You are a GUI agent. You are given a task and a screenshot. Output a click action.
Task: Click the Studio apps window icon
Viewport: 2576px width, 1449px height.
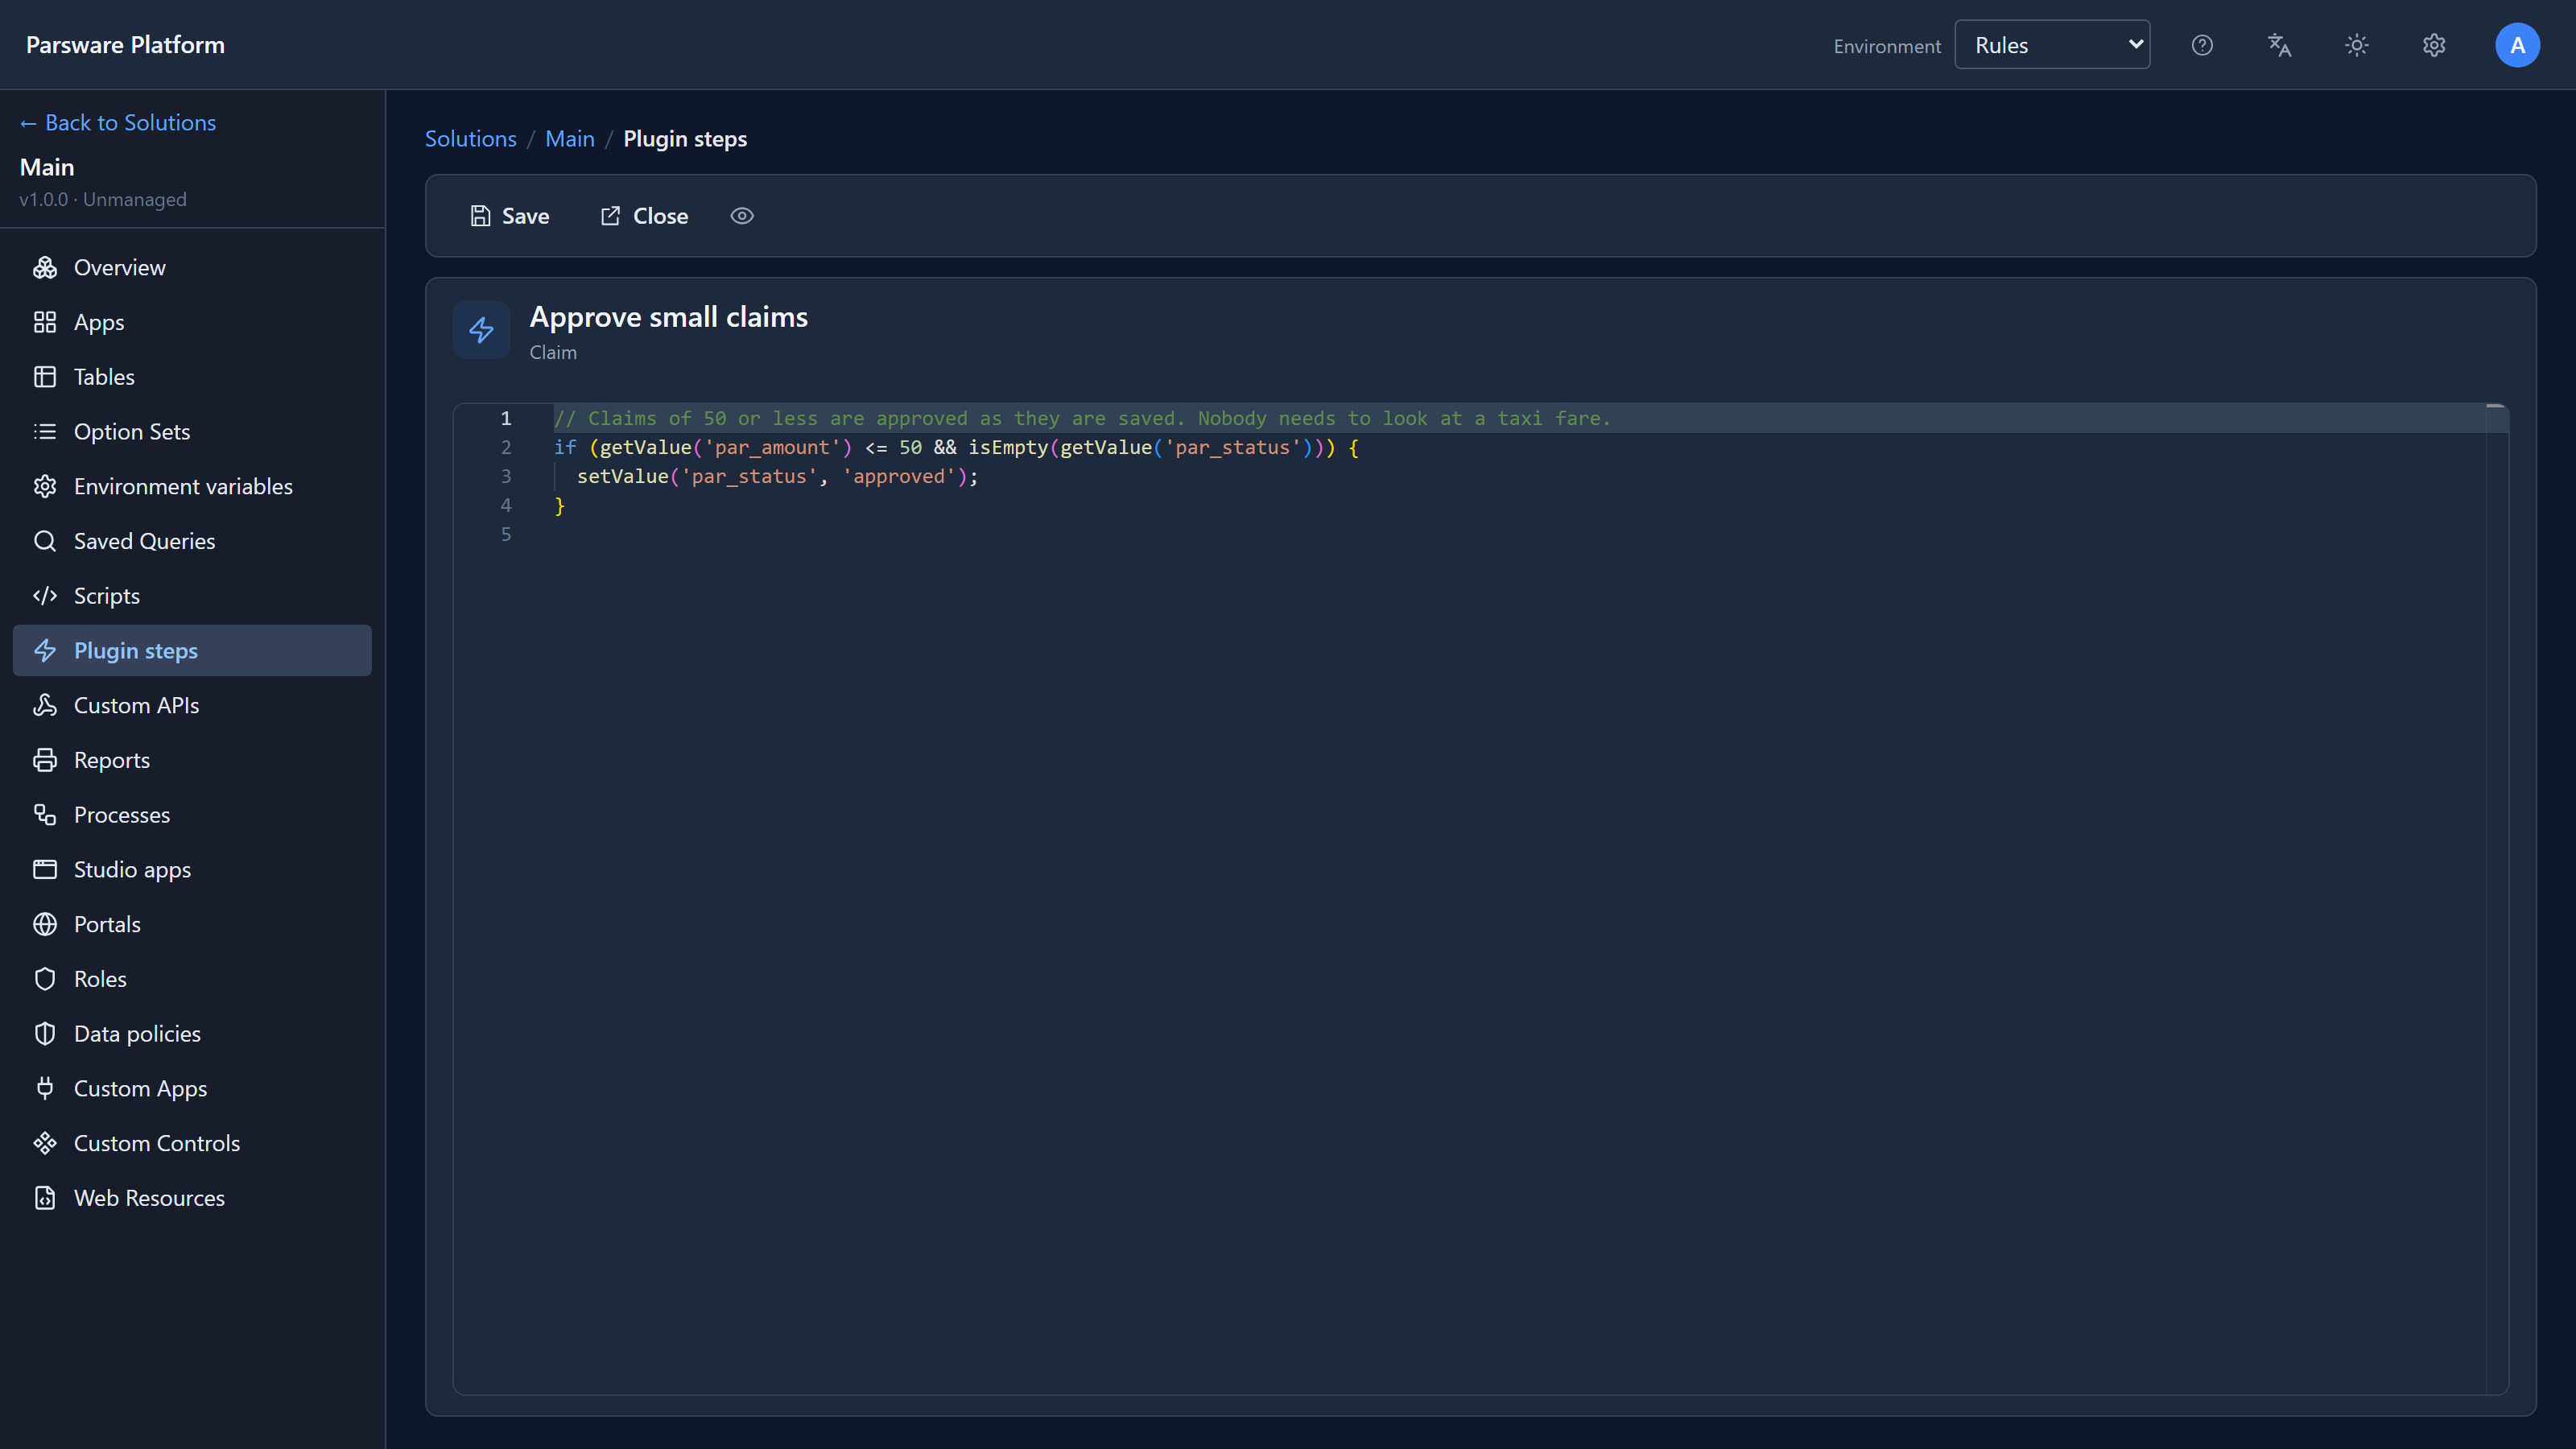tap(45, 869)
